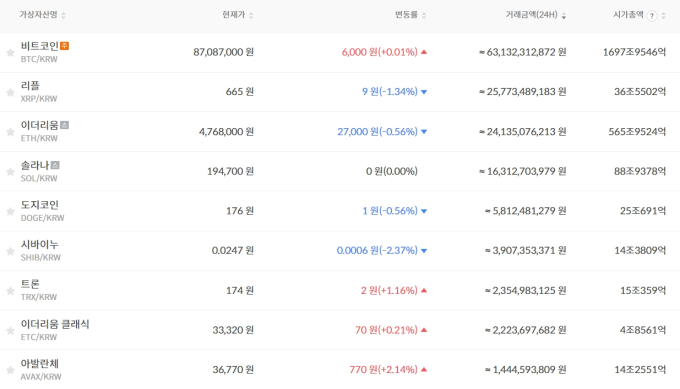The height and width of the screenshot is (389, 680).
Task: Click change value 6,000 원(+0.01%)
Action: pos(379,52)
